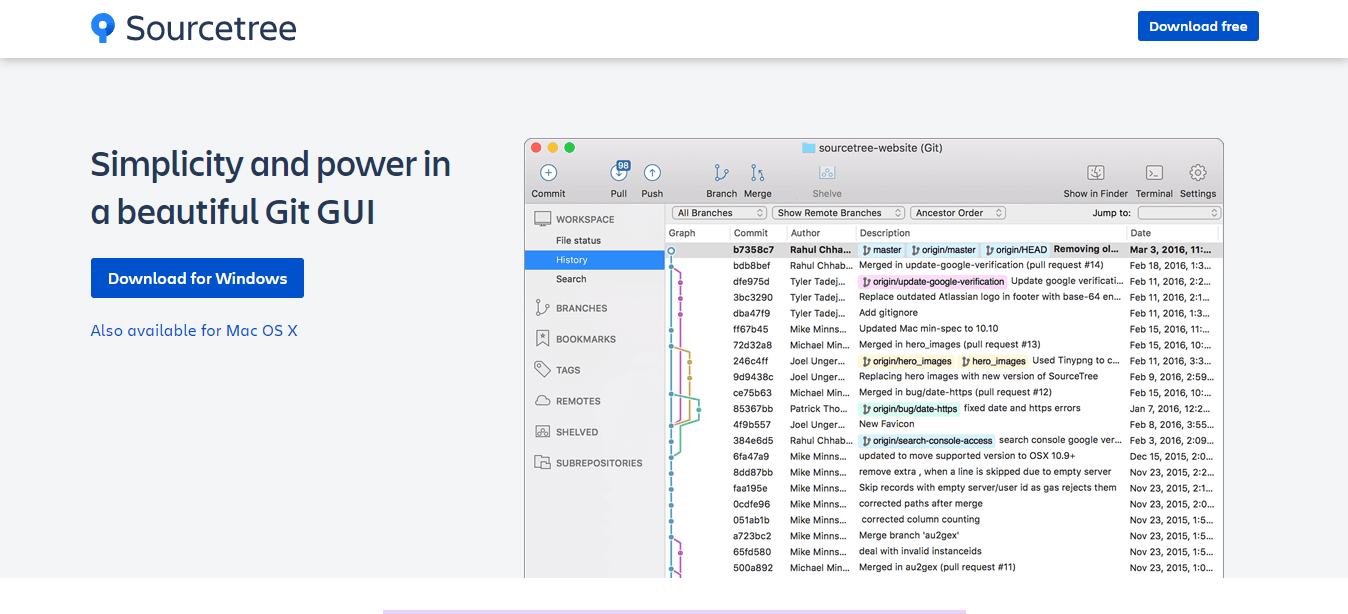Image resolution: width=1348 pixels, height=614 pixels.
Task: Click the 'Add gitignore' commit description
Action: [x=888, y=313]
